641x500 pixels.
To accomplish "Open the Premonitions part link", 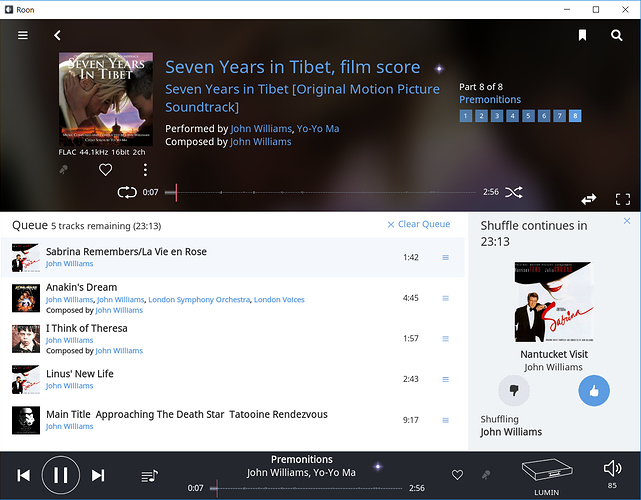I will coord(490,99).
